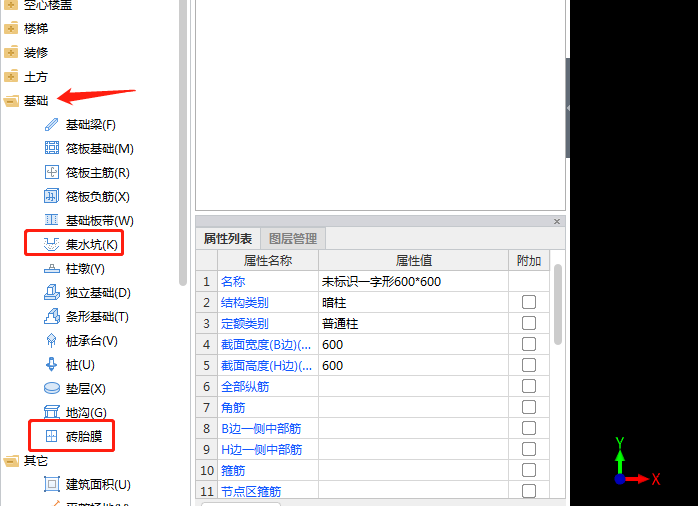Toggle 箍筋 additional checkbox
Screen dimensions: 698x506
pyautogui.click(x=529, y=470)
